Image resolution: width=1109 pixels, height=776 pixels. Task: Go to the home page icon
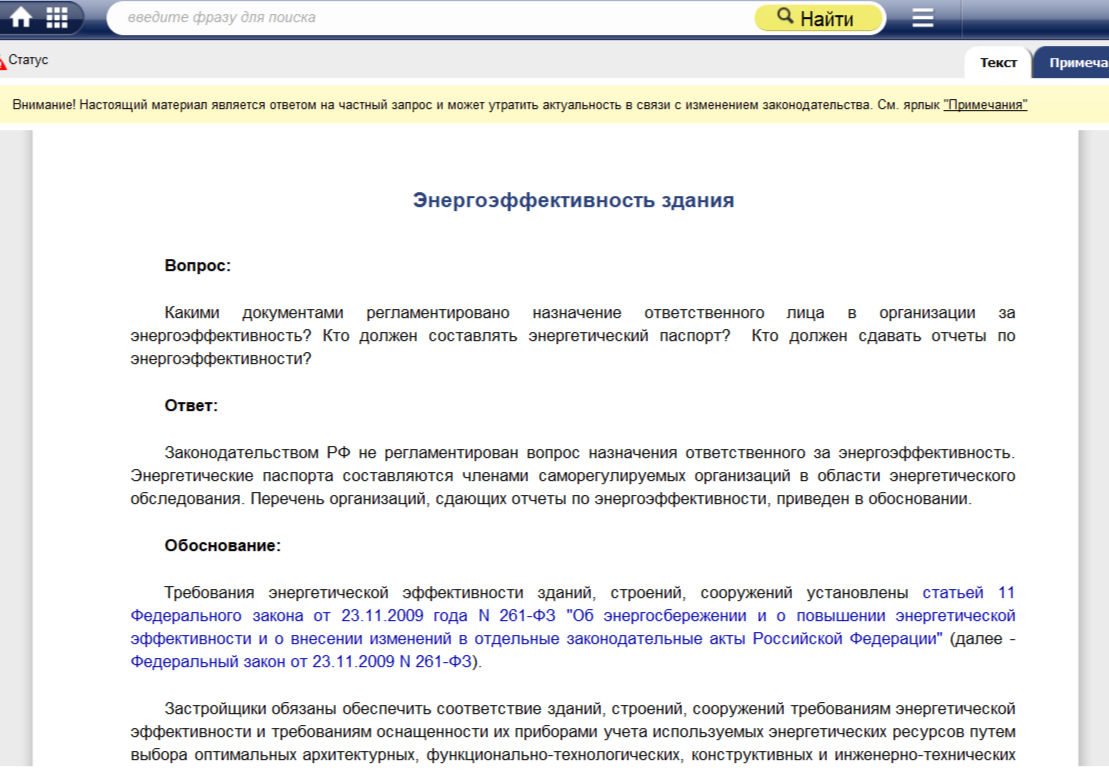(21, 17)
